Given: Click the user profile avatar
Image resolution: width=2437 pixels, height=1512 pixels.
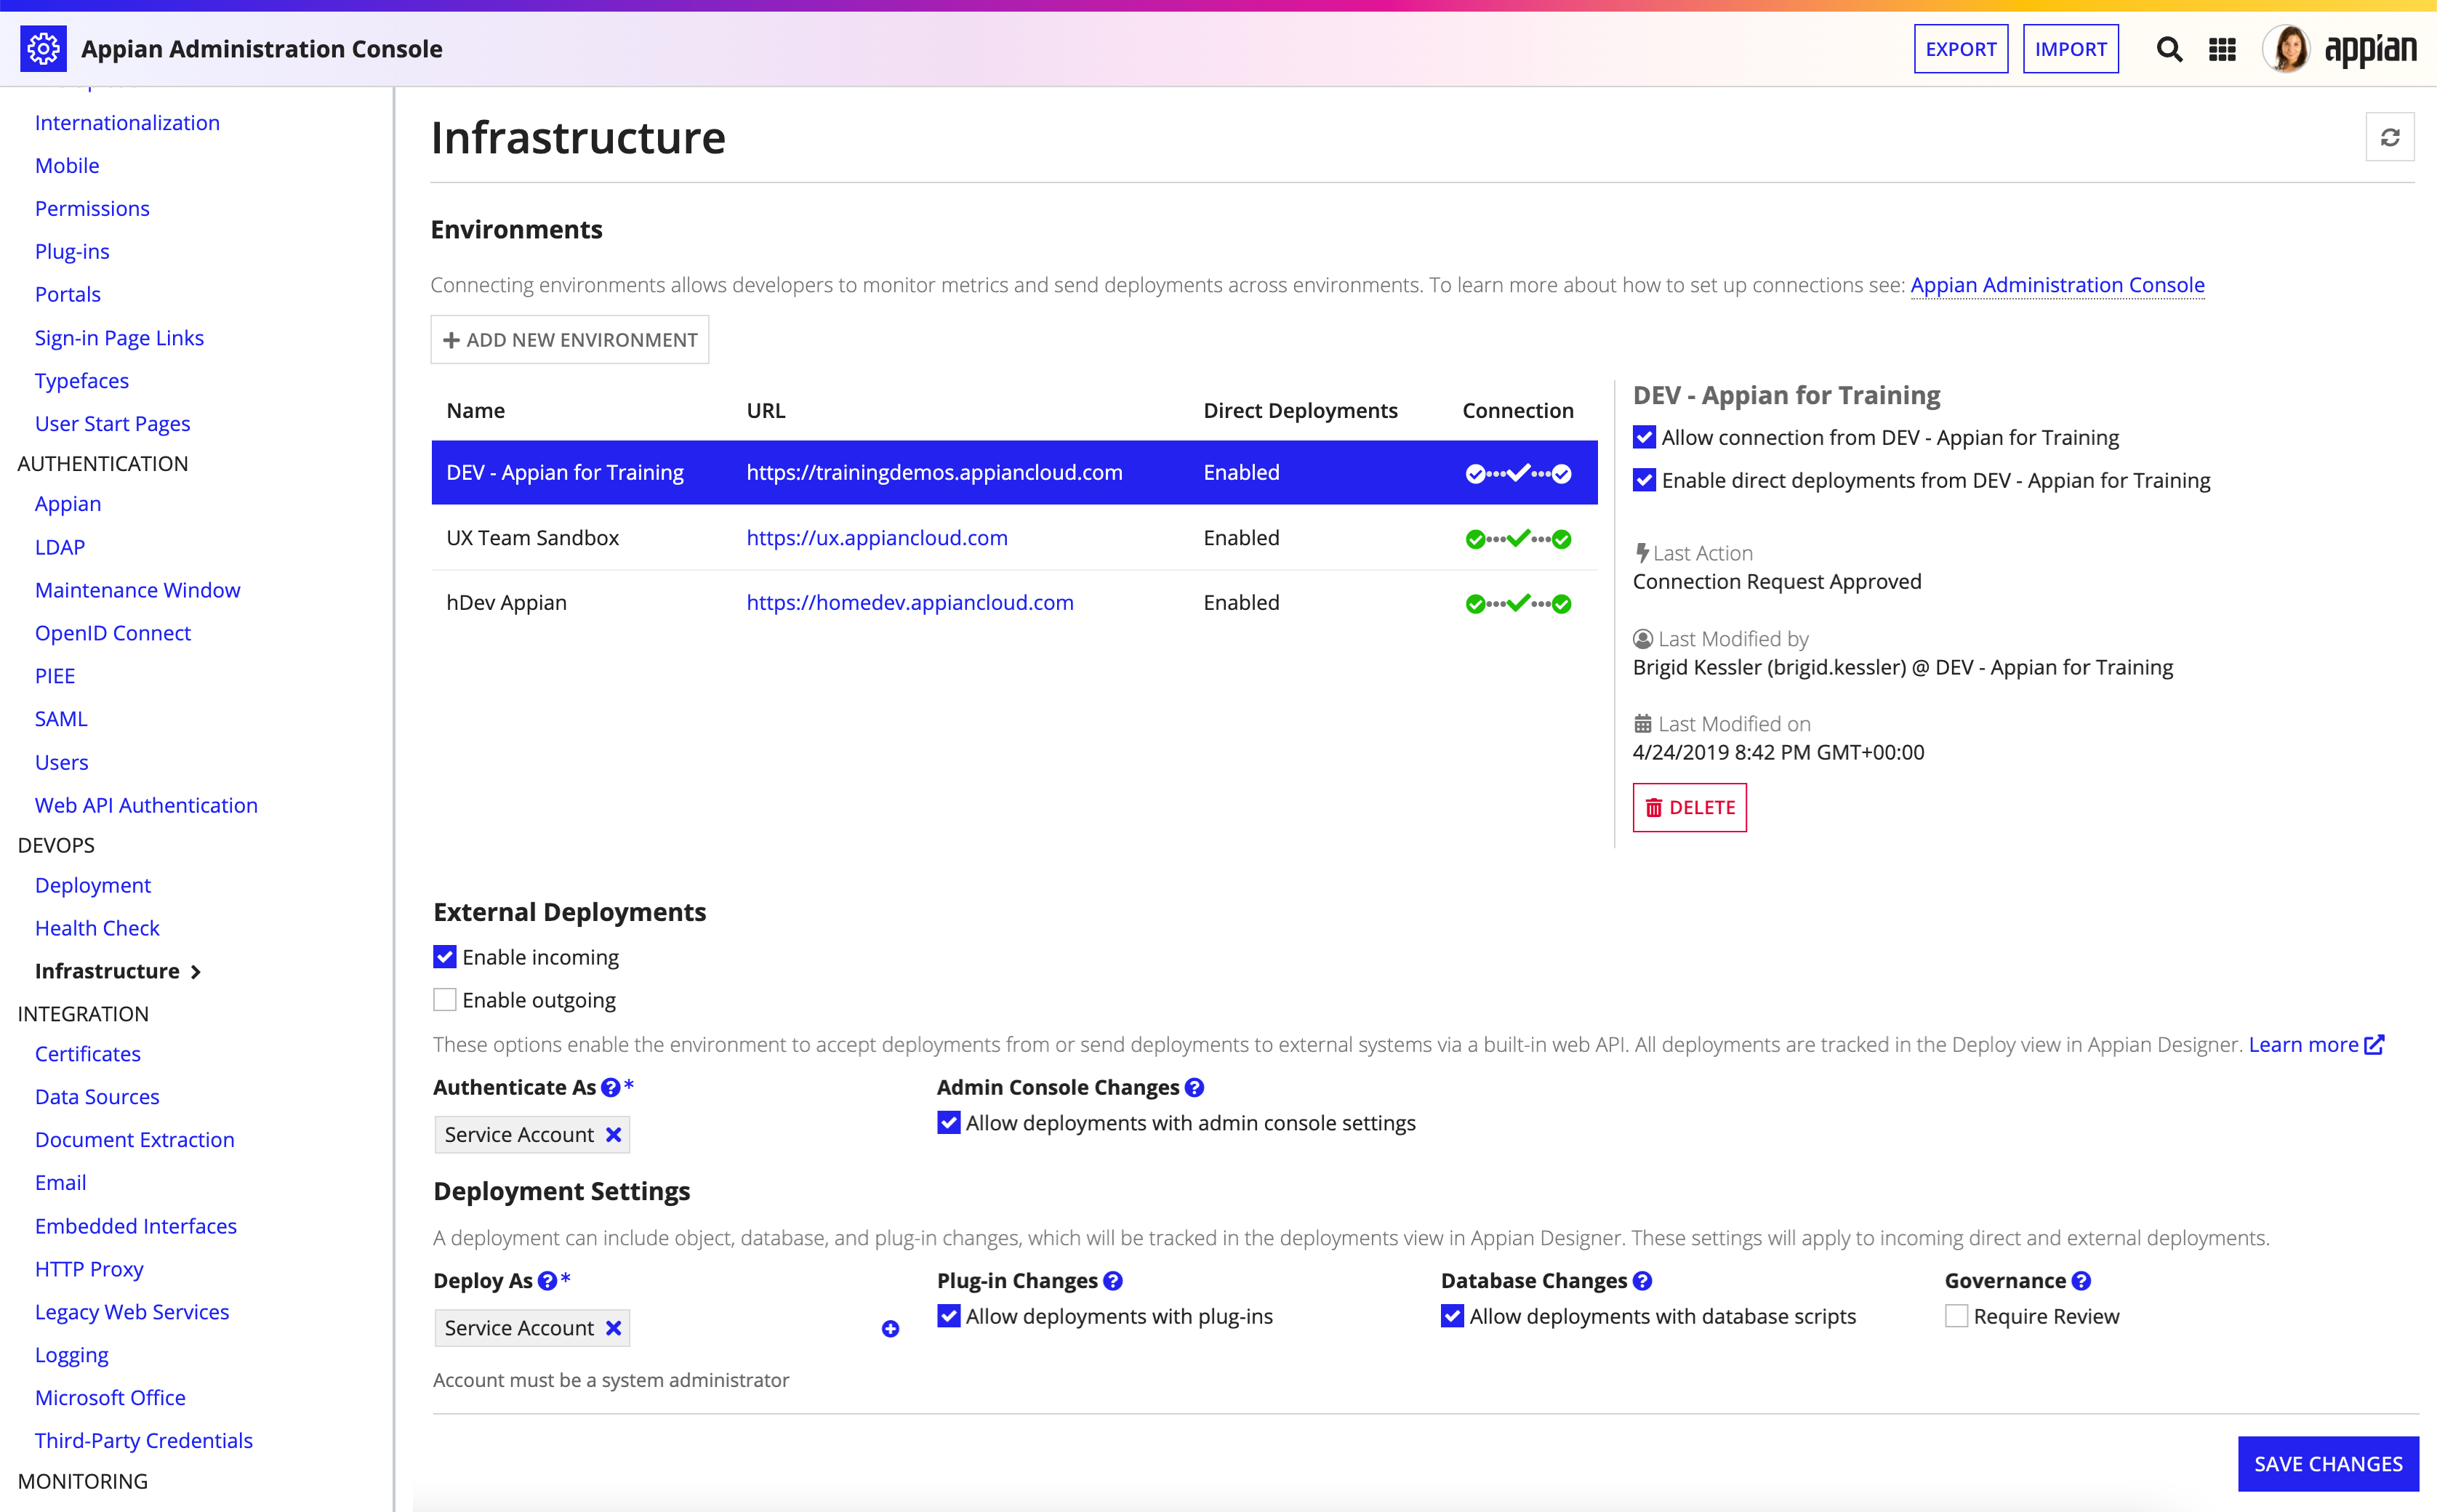Looking at the screenshot, I should (x=2286, y=49).
